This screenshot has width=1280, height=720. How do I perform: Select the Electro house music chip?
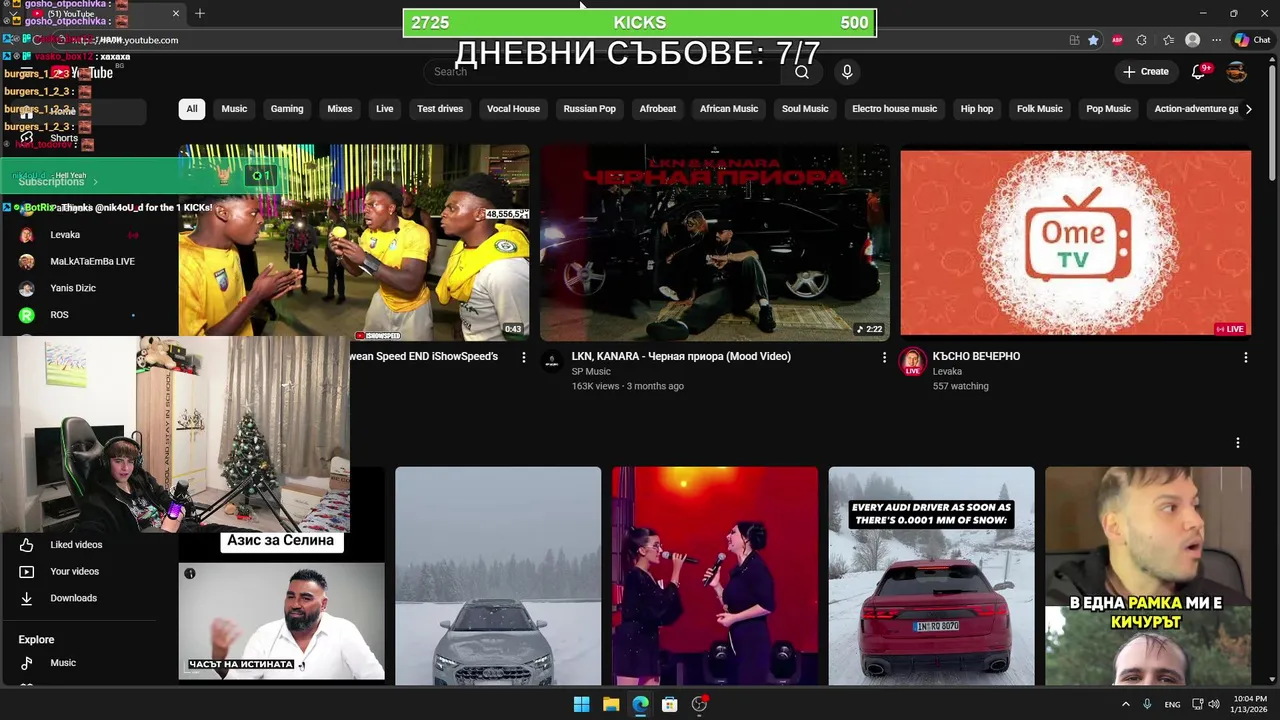click(x=895, y=109)
